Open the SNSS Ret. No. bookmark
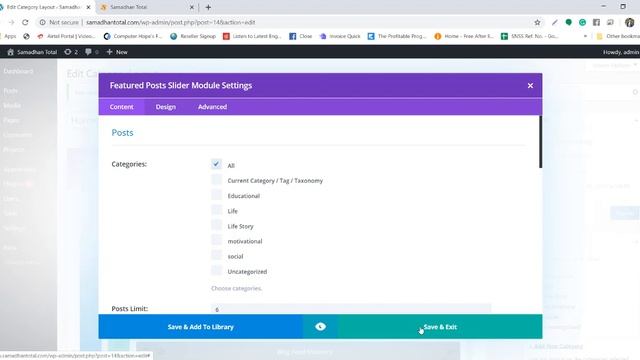This screenshot has height=360, width=640. tap(530, 36)
